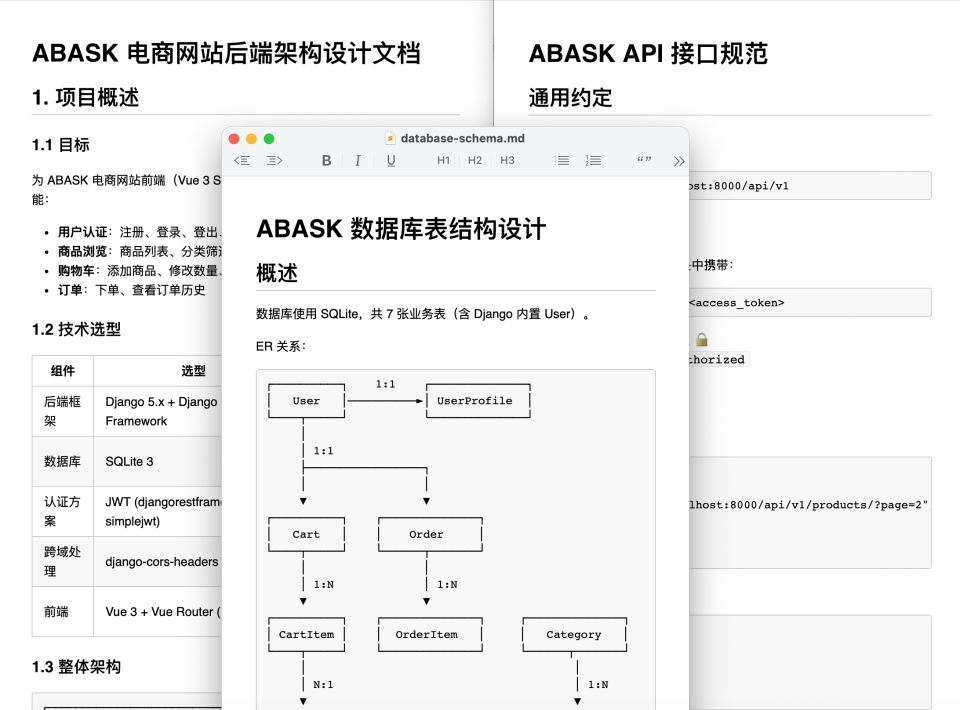960x710 pixels.
Task: Click the access_token code block
Action: point(810,302)
